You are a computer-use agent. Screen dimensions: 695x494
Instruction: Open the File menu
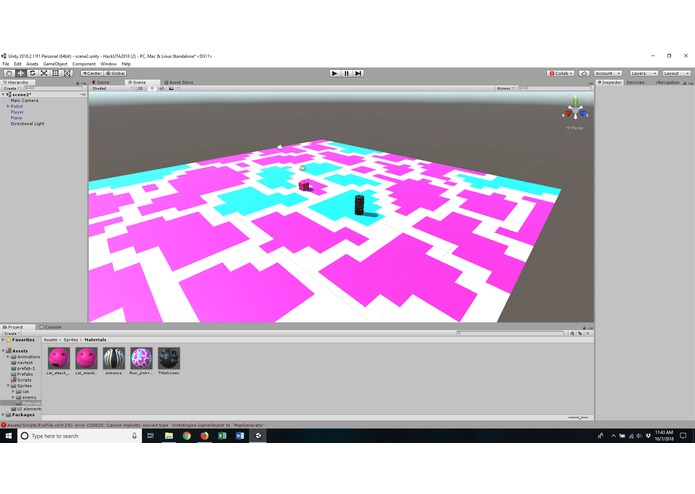(x=6, y=64)
